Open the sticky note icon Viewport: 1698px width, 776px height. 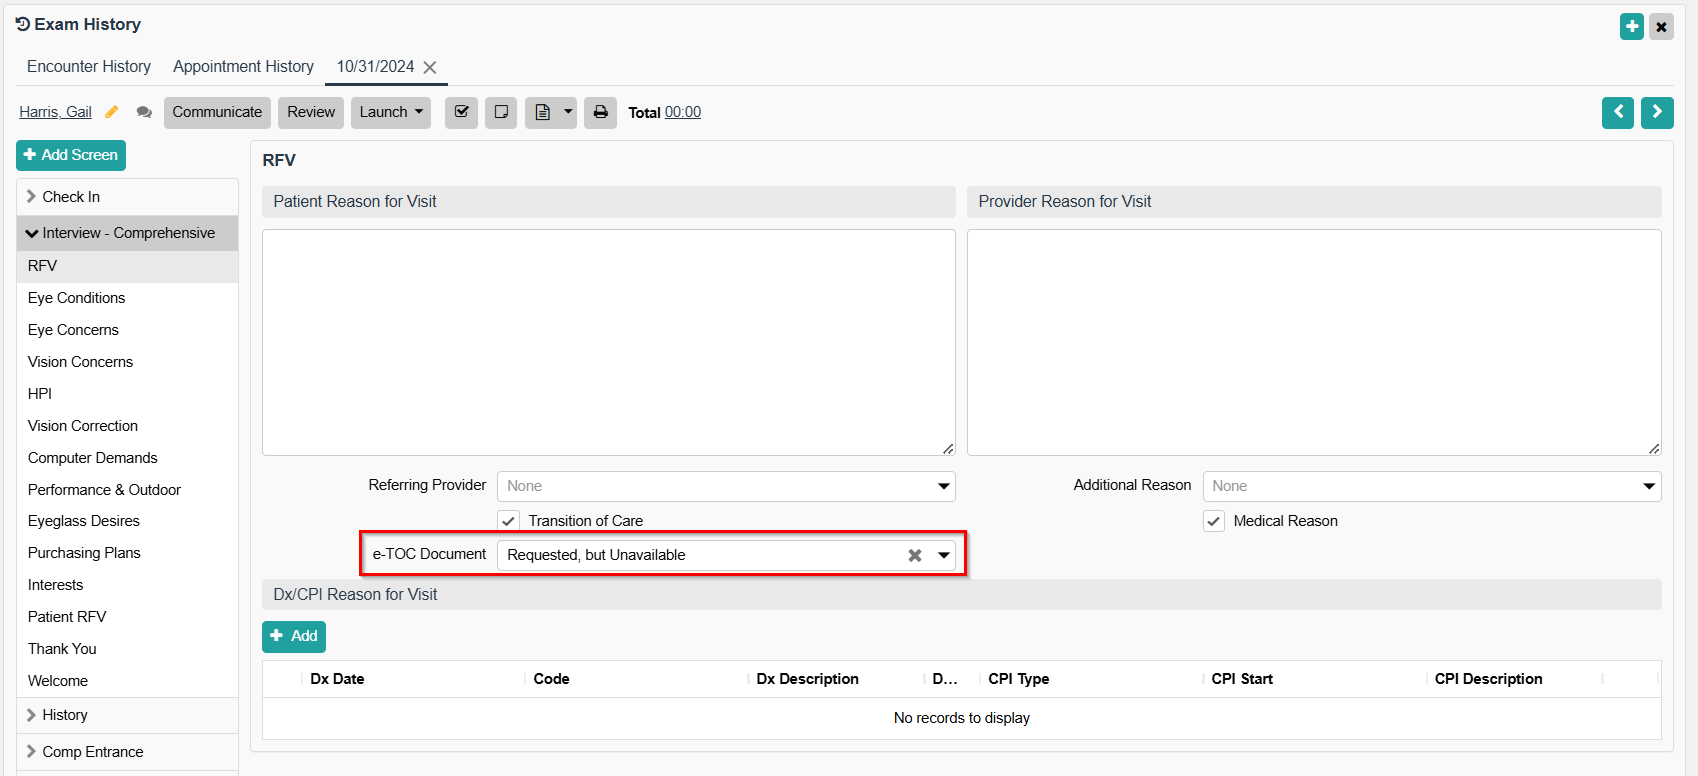tap(501, 112)
